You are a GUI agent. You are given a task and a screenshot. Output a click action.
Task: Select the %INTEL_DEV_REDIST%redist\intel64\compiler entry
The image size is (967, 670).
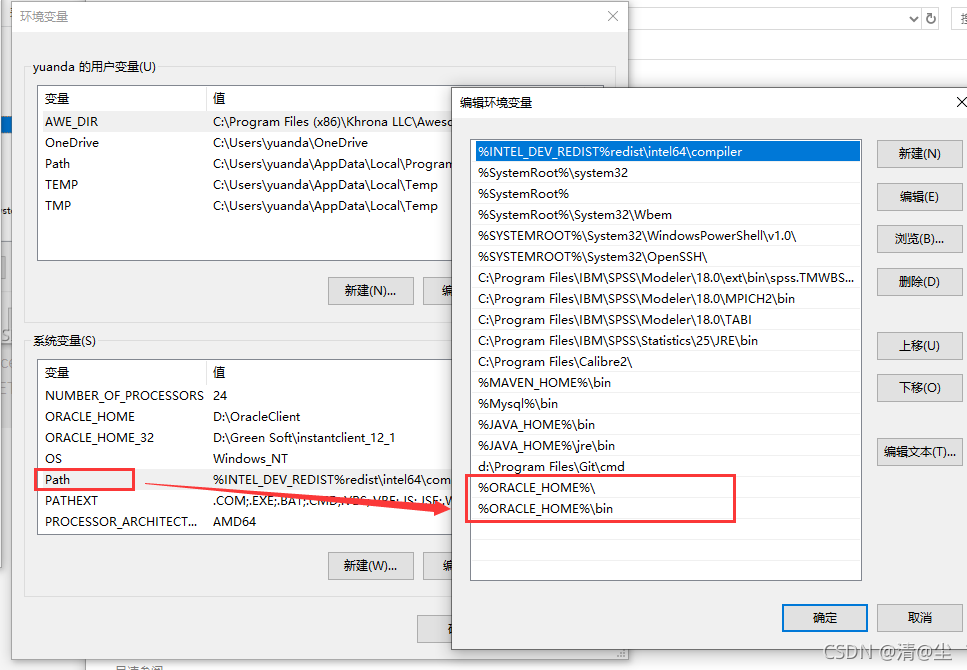(668, 152)
